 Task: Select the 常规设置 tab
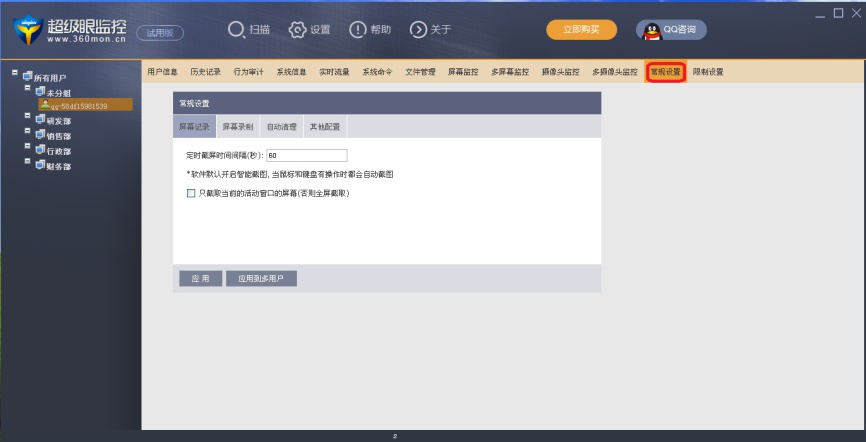[x=666, y=72]
